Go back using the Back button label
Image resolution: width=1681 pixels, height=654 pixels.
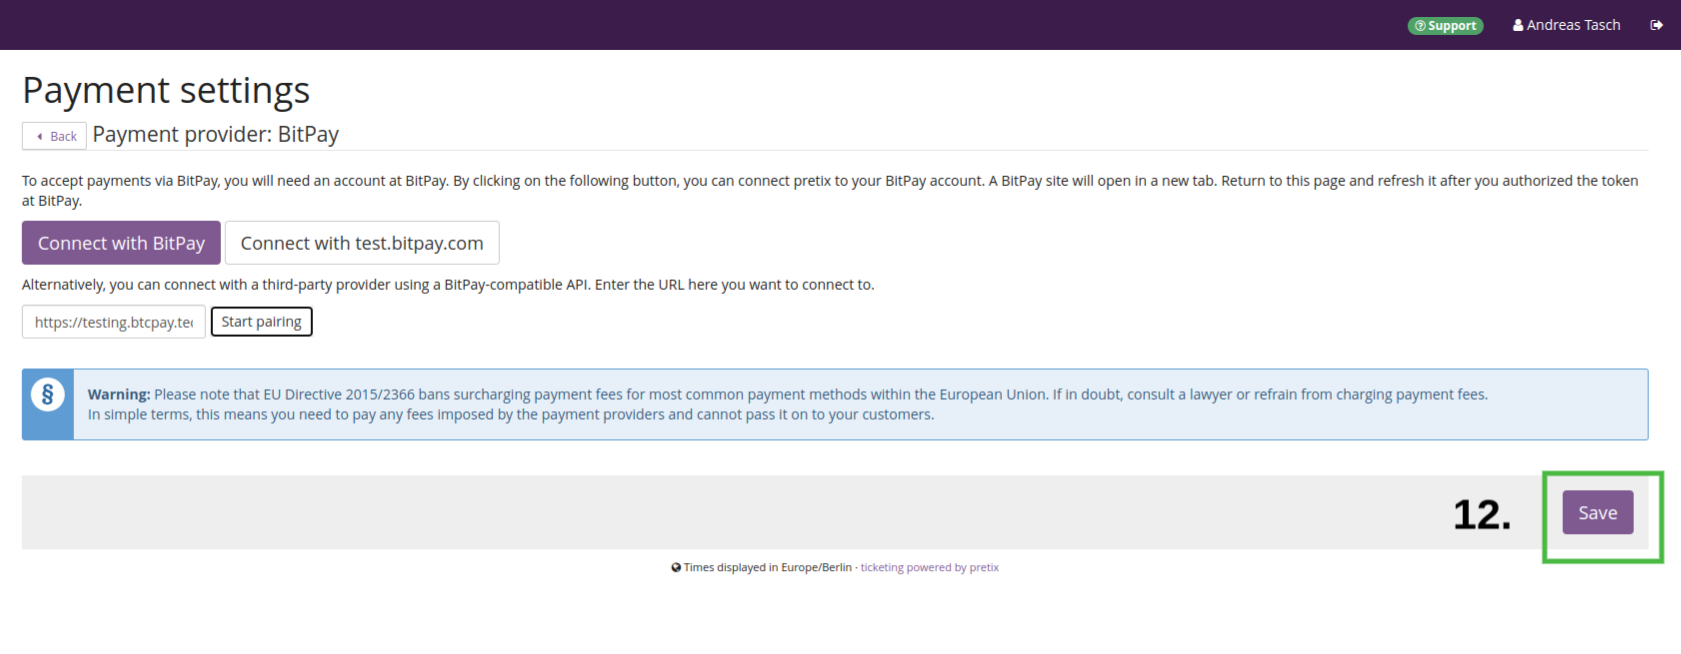coord(63,136)
